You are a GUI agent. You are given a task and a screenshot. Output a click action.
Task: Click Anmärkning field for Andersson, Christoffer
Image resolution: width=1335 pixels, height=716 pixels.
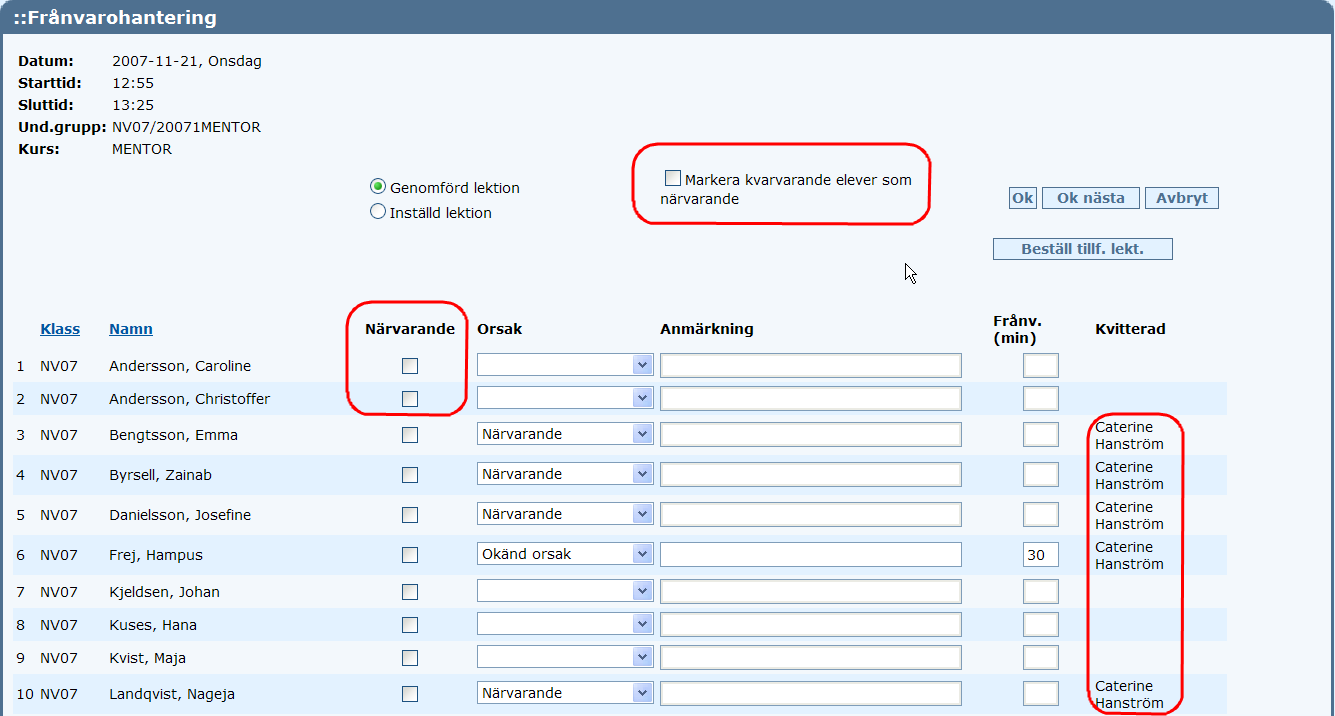811,399
